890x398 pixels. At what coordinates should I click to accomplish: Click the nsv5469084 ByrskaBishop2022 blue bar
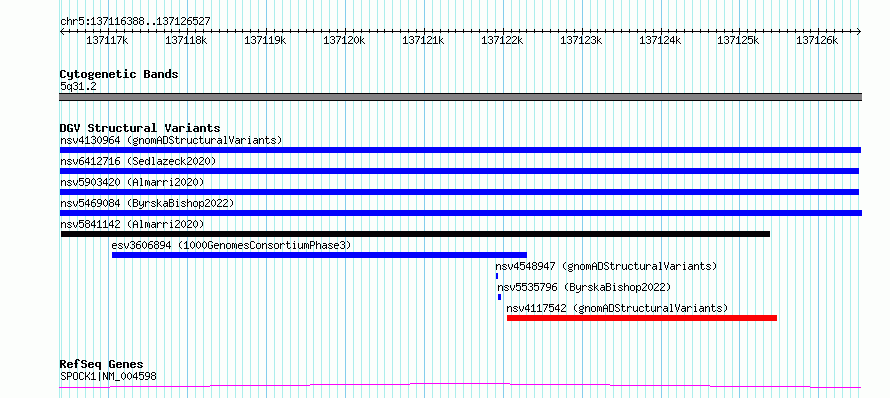[461, 213]
